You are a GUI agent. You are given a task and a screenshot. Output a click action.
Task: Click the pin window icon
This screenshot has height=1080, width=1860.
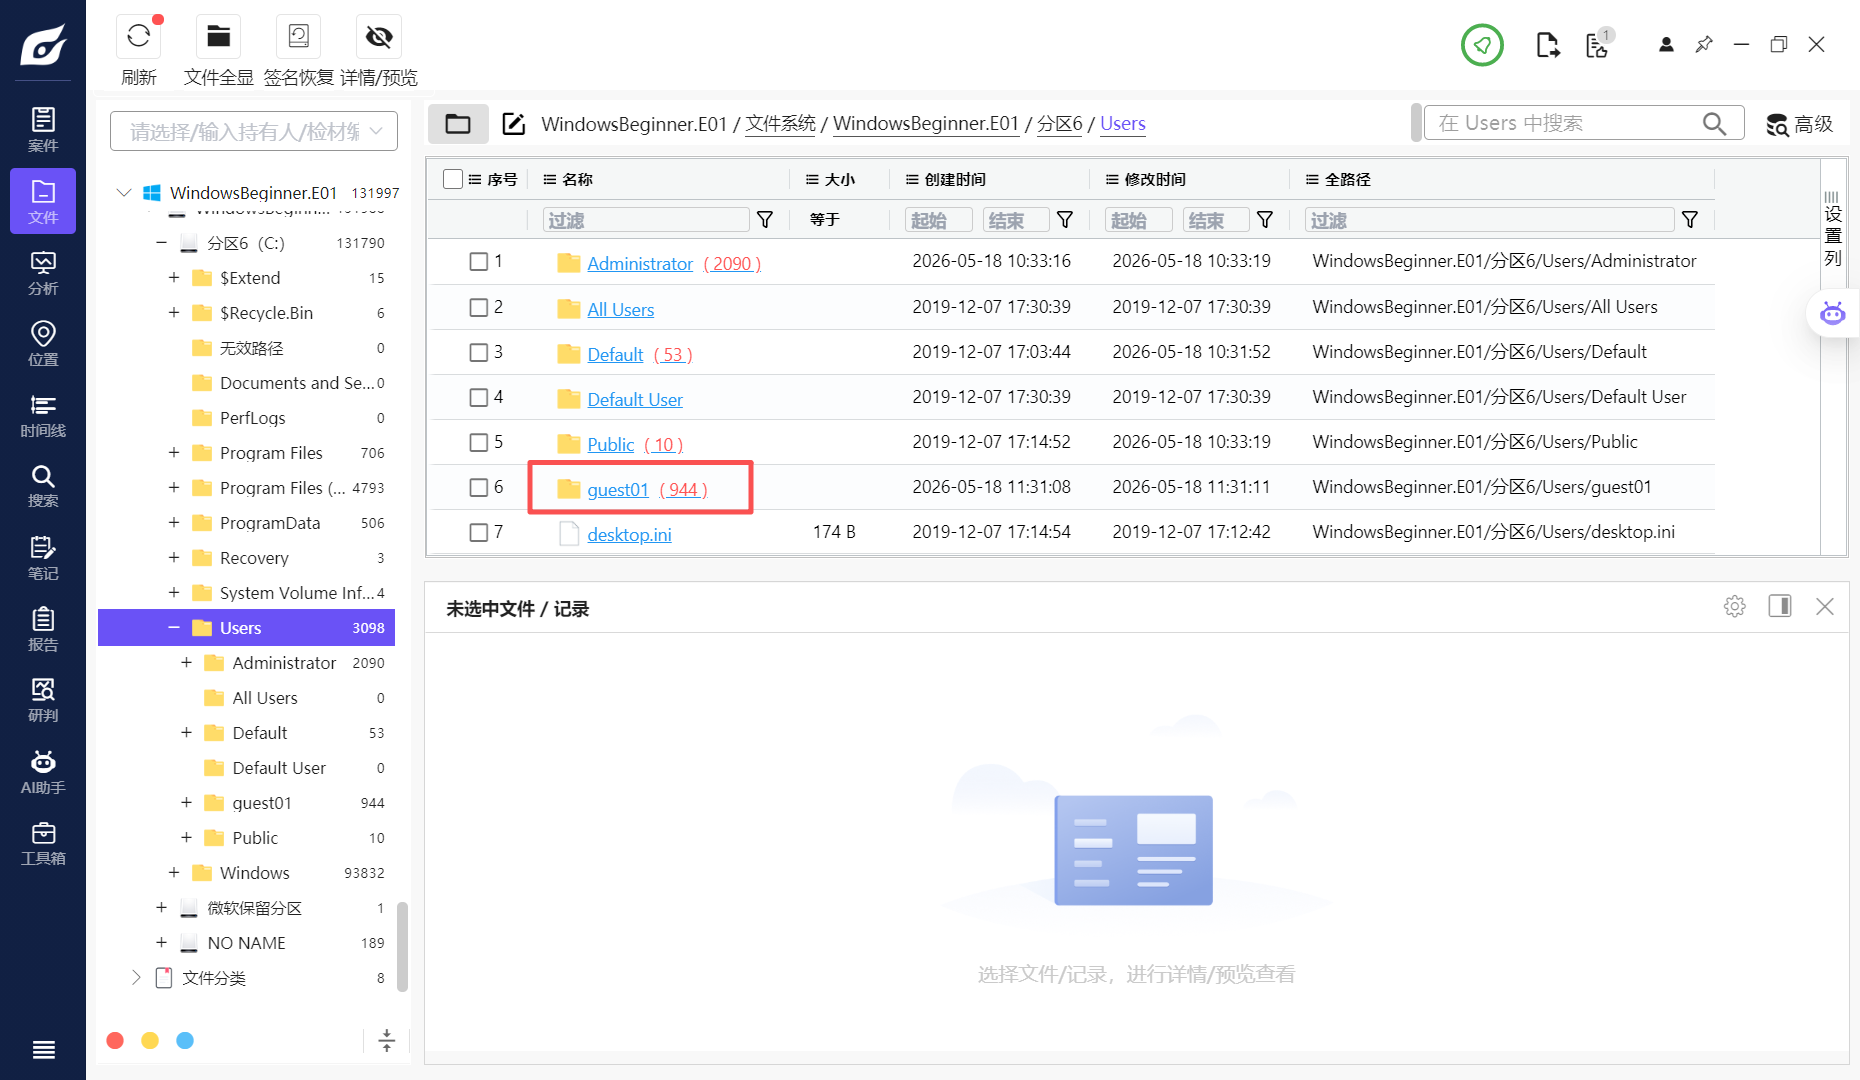pyautogui.click(x=1704, y=45)
